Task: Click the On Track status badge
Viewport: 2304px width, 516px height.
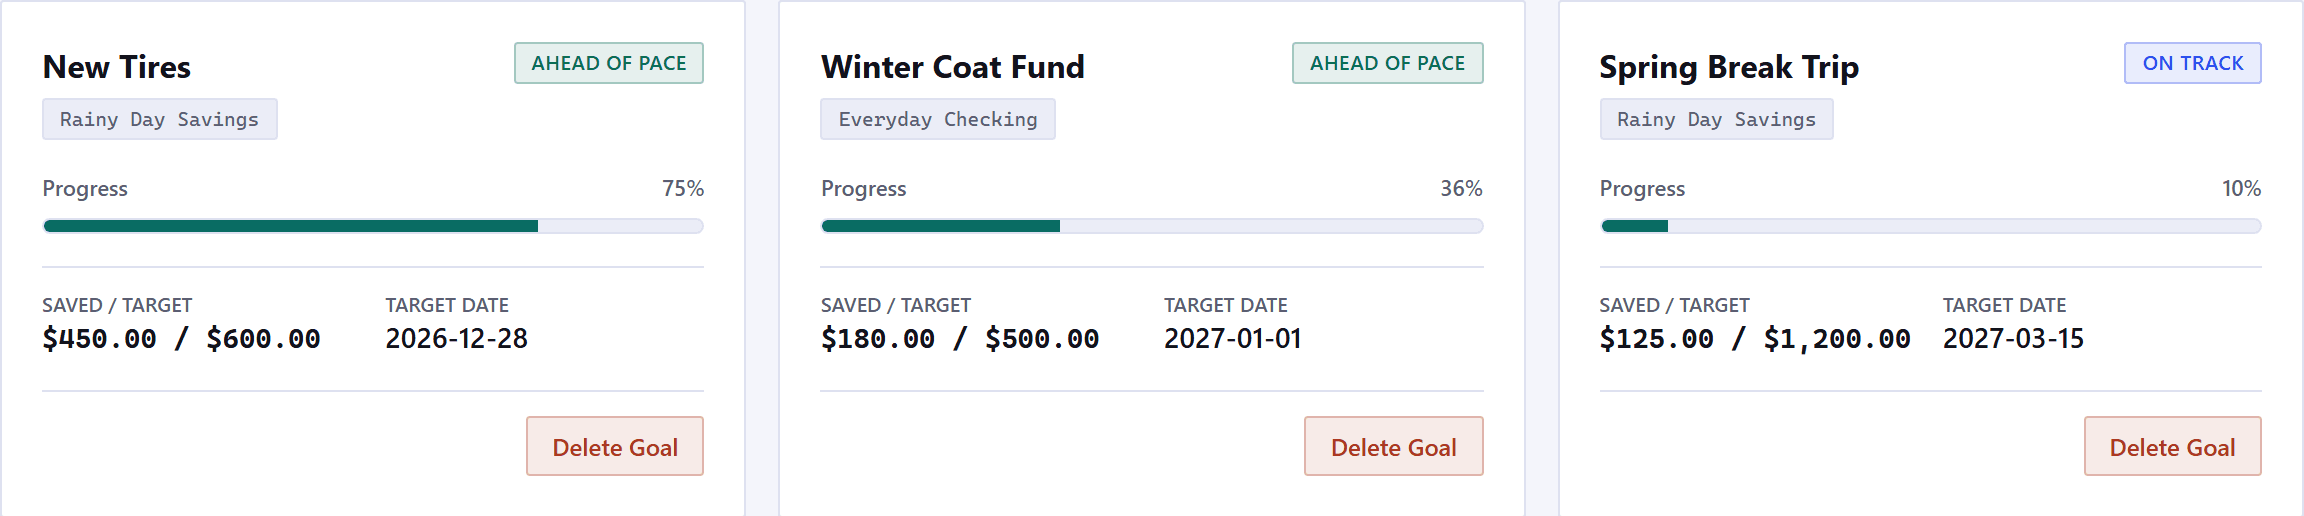Action: (2193, 63)
